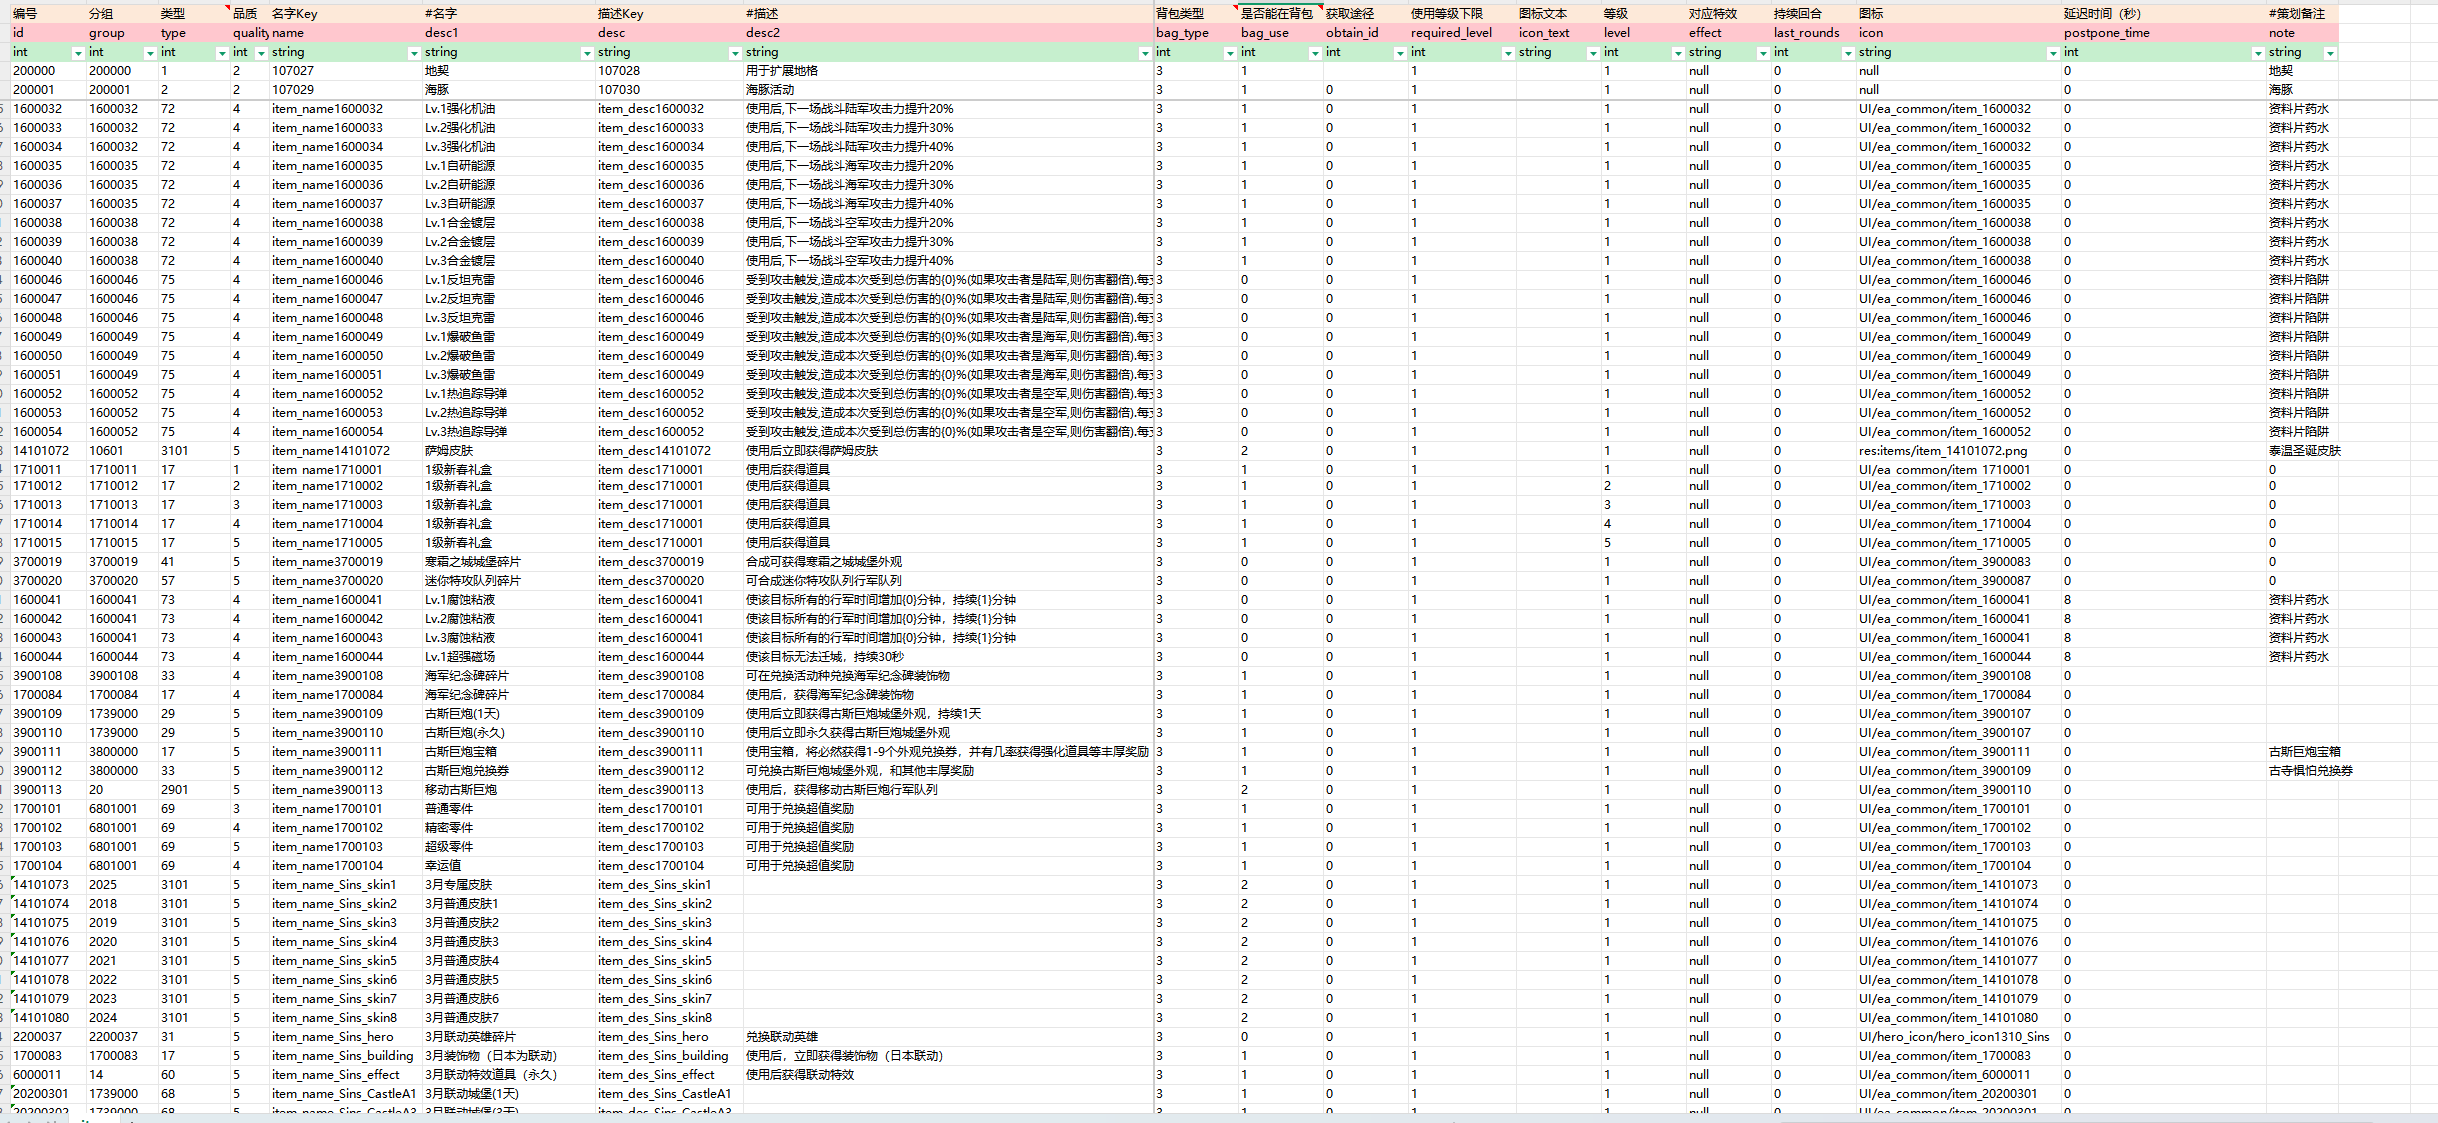2438x1123 pixels.
Task: Open the effect column filter arrow
Action: click(x=1763, y=53)
